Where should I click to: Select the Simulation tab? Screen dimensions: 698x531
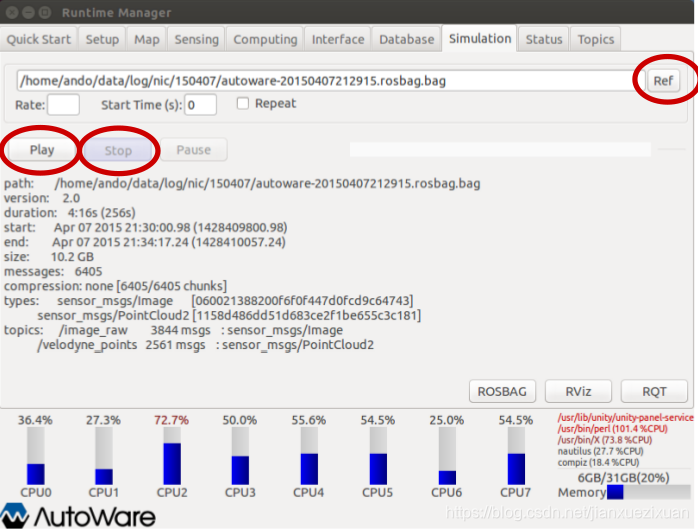480,39
